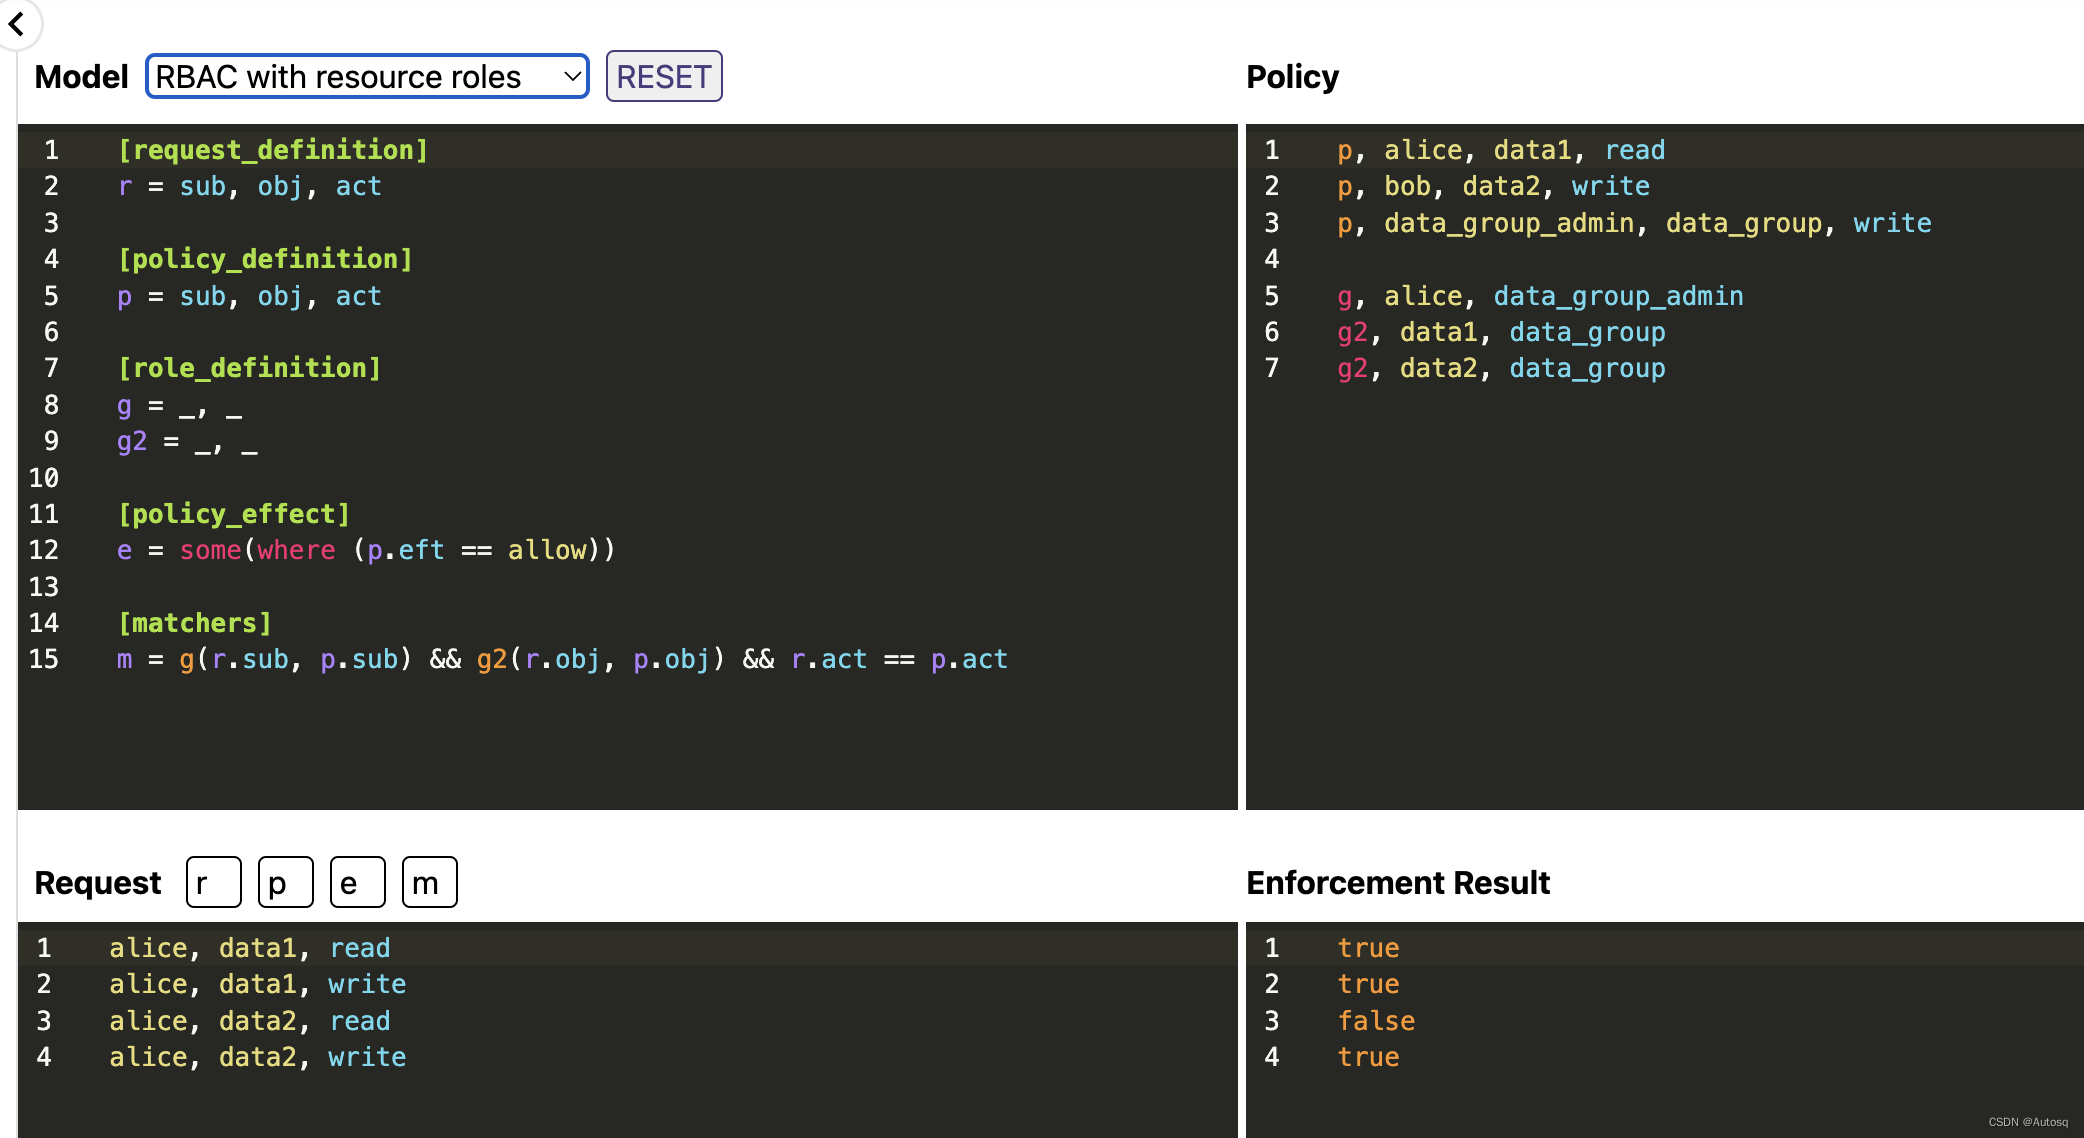
Task: Click policy line 'g, alice, data_group_admin'
Action: [1540, 296]
